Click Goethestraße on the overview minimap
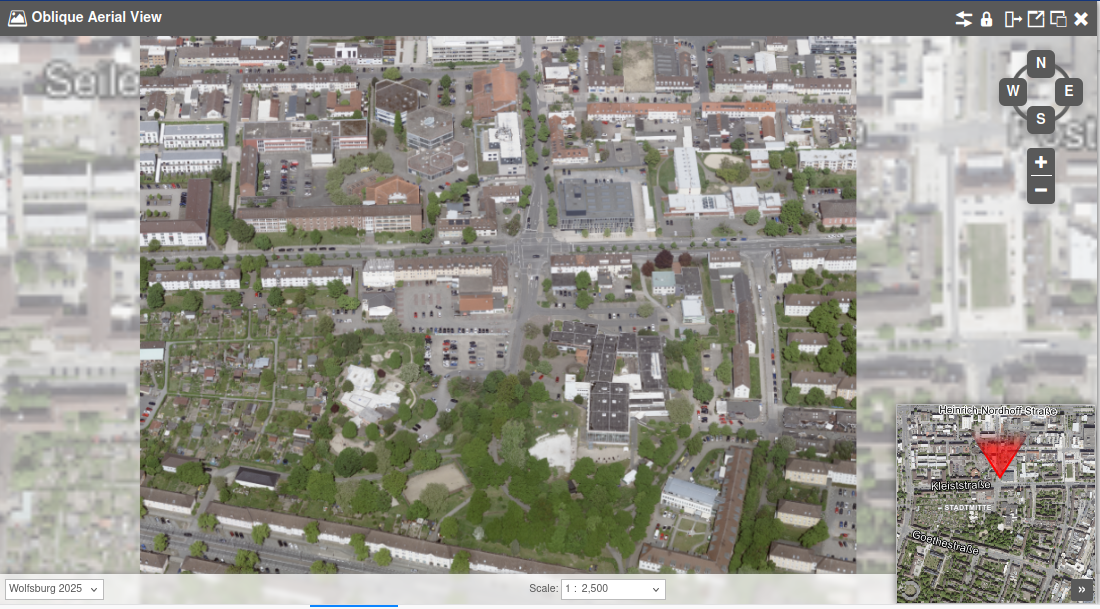This screenshot has width=1100, height=609. [x=946, y=545]
